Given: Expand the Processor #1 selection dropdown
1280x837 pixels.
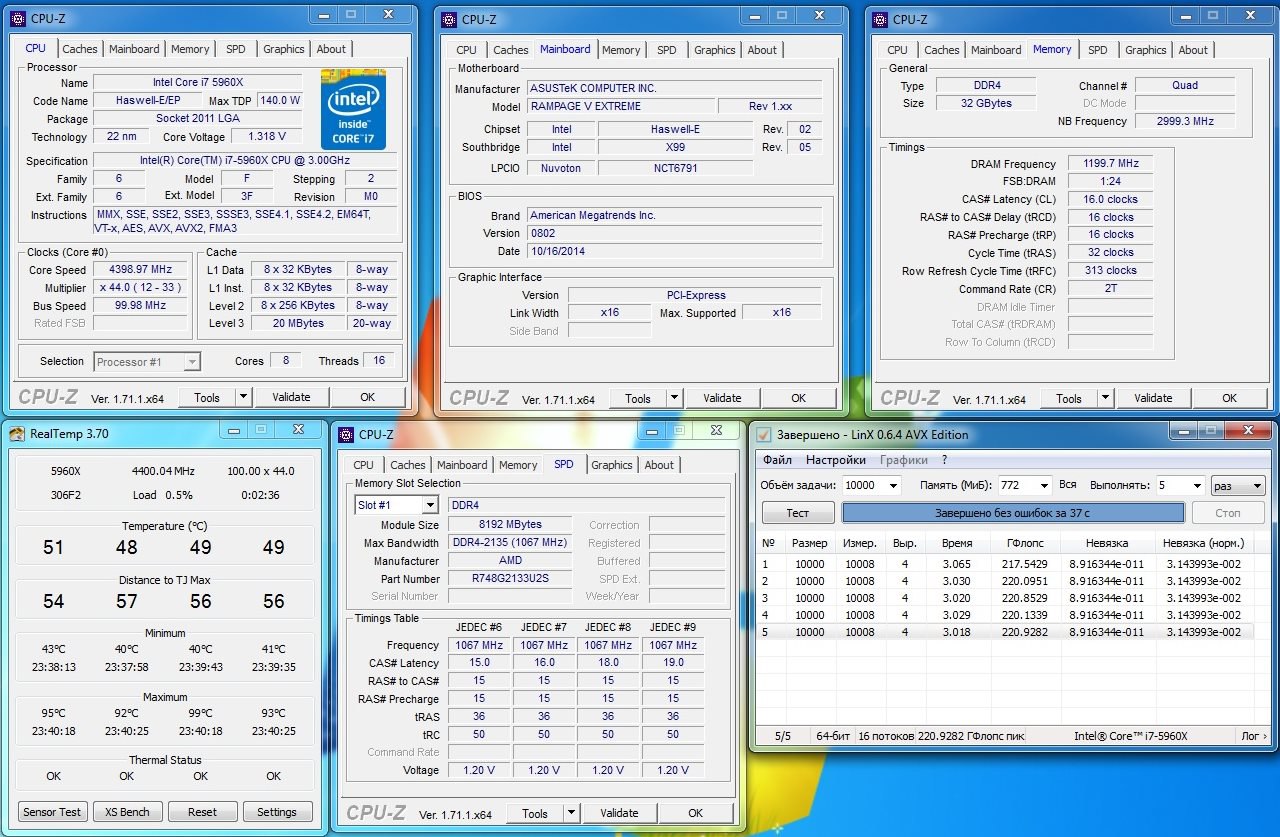Looking at the screenshot, I should 192,362.
